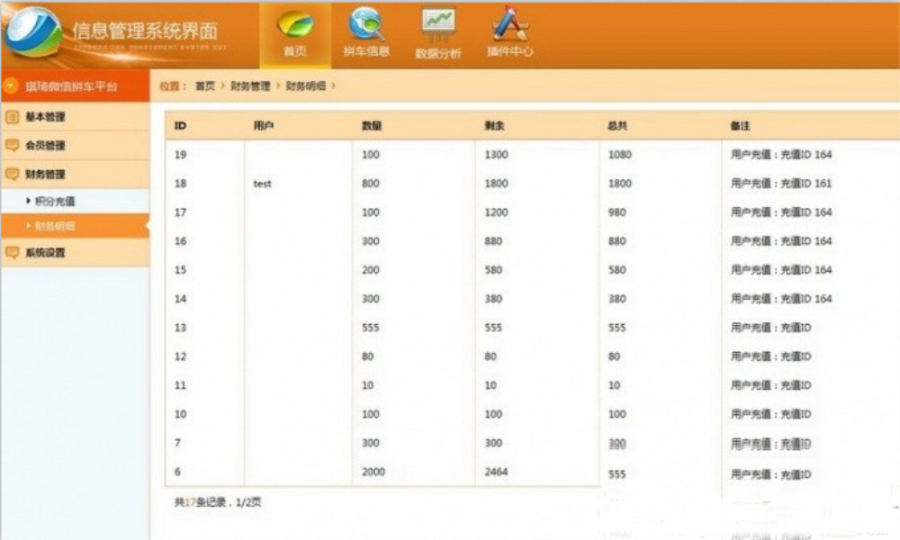
Task: Collapse the 财务管理 sidebar section
Action: [75, 174]
